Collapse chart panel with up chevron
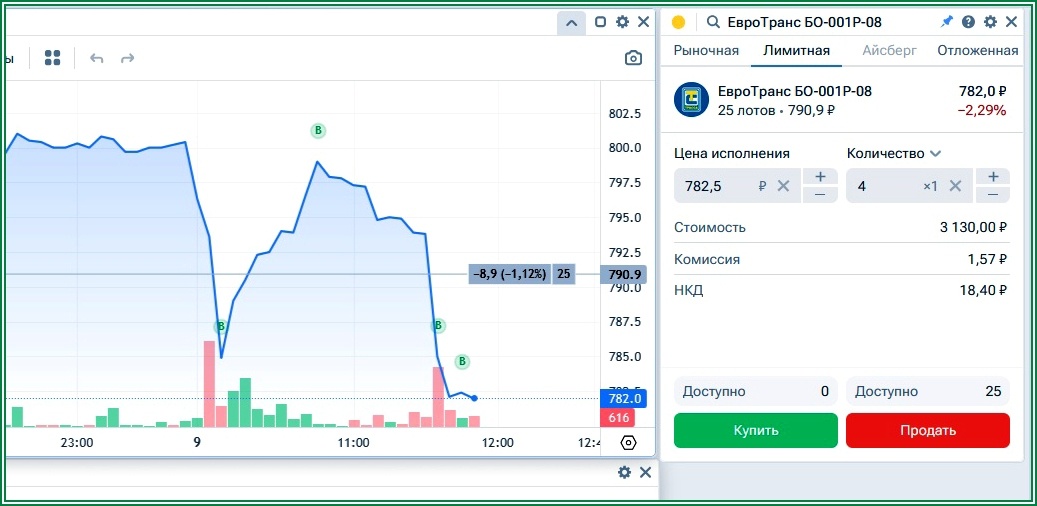This screenshot has width=1037, height=506. point(571,22)
